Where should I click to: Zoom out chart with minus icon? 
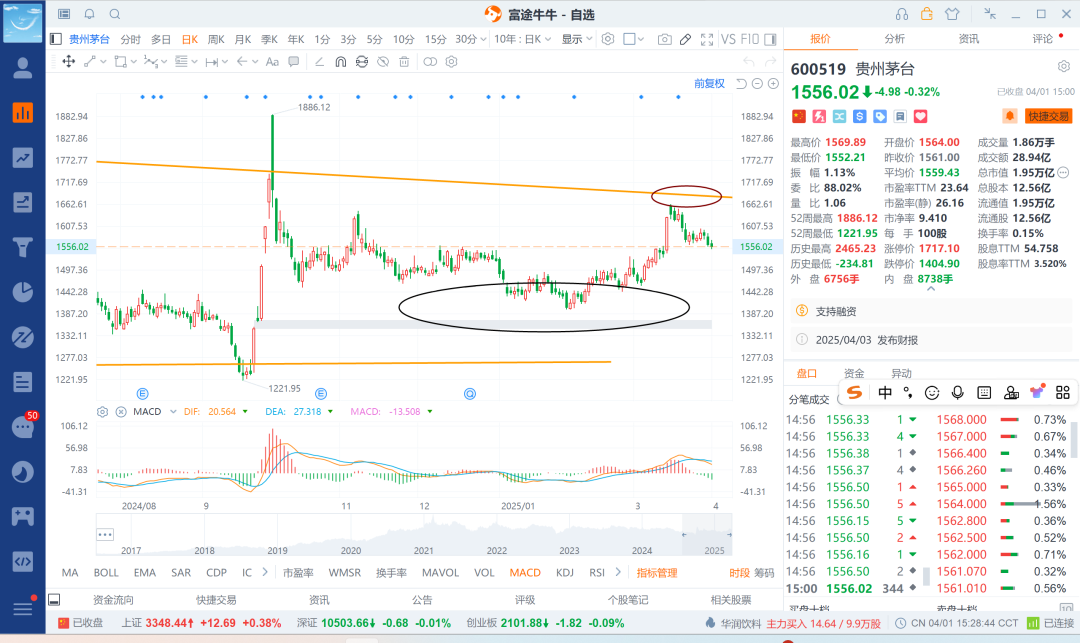coord(757,83)
